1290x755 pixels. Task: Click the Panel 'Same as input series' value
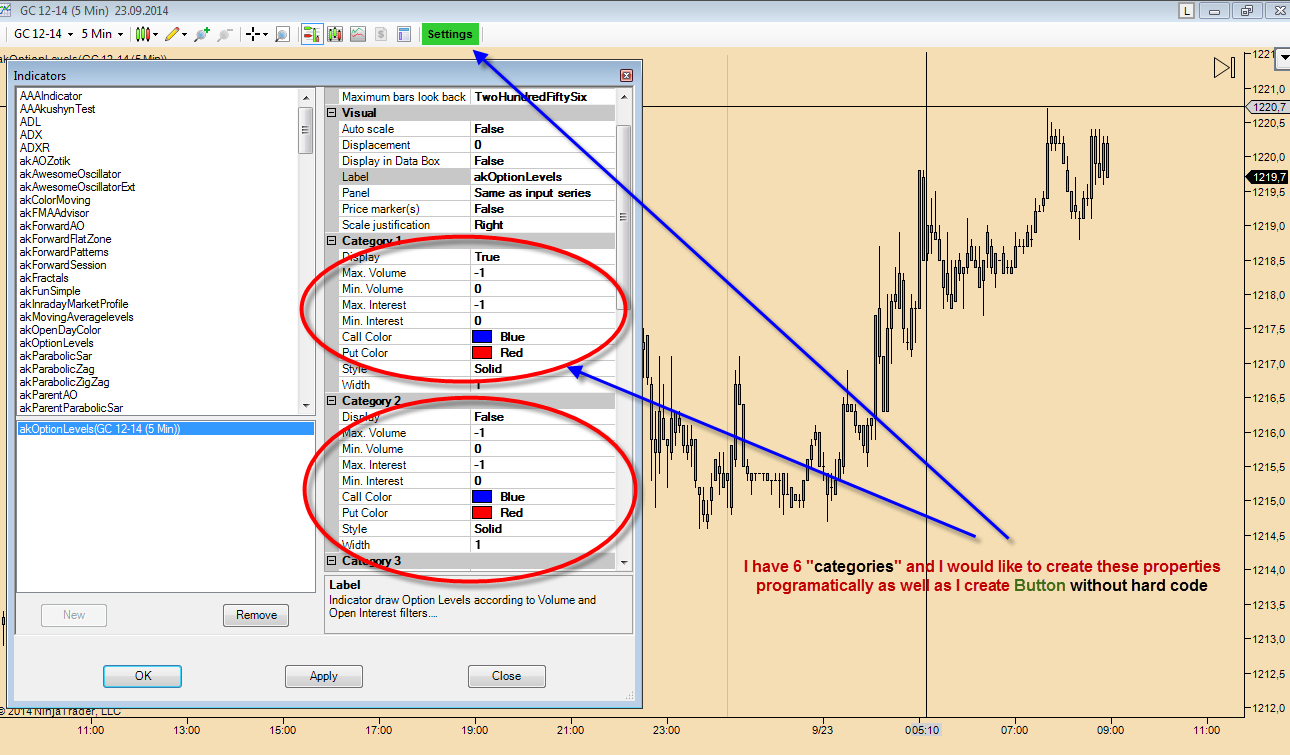[x=543, y=193]
